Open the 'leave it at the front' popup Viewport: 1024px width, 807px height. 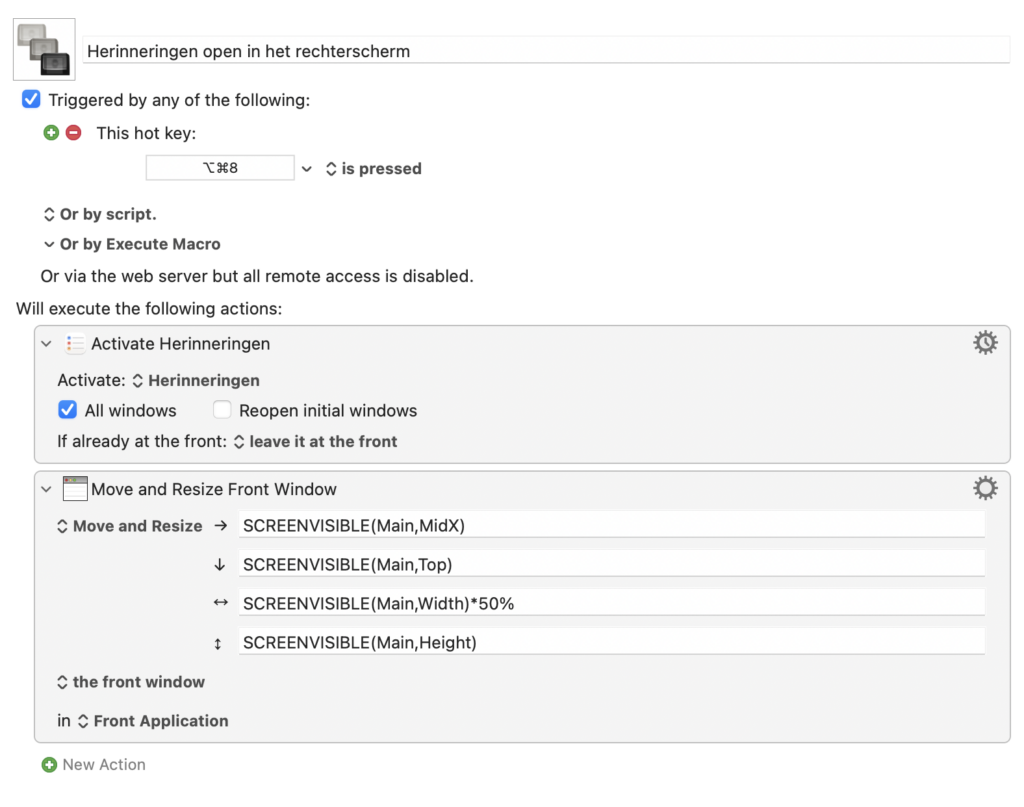pyautogui.click(x=315, y=441)
